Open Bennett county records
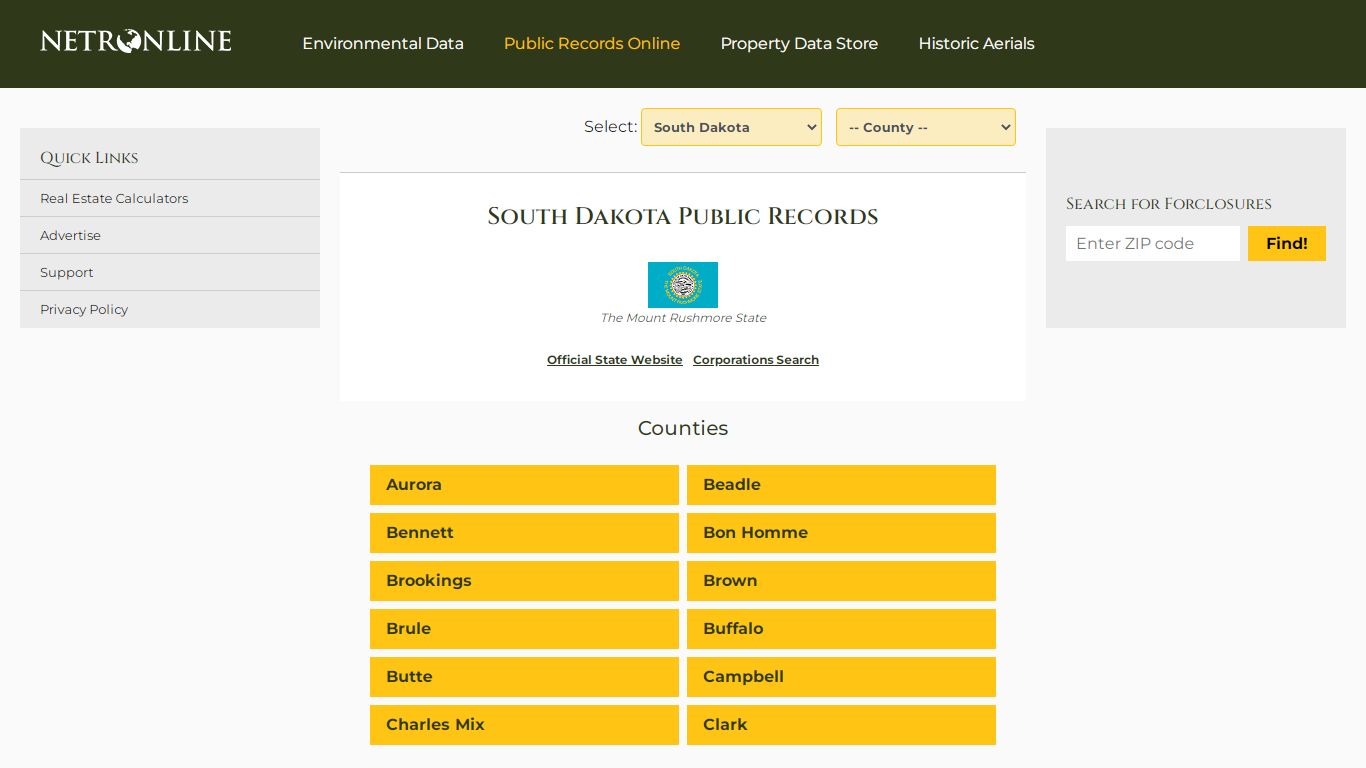The width and height of the screenshot is (1366, 768). tap(524, 533)
